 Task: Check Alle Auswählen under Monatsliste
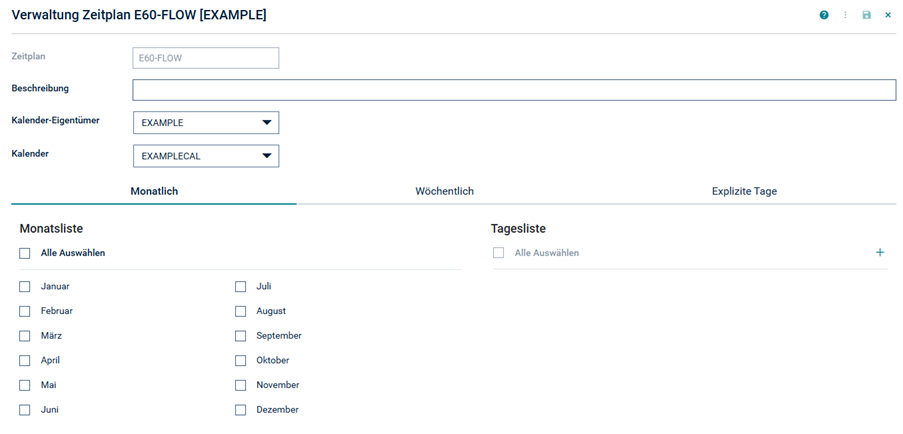pyautogui.click(x=25, y=253)
